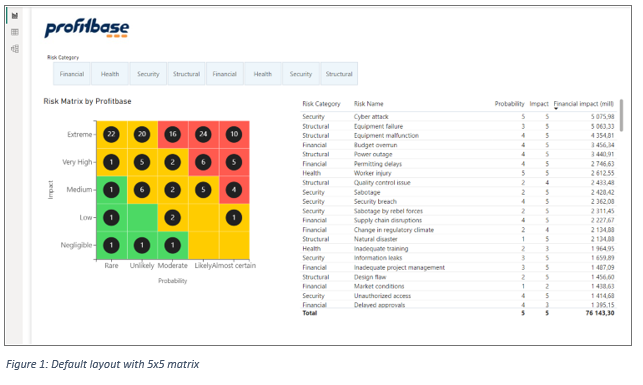Viewport: 643px width, 385px height.
Task: Click the Extreme/Rare bubble showing 22
Action: (x=111, y=134)
